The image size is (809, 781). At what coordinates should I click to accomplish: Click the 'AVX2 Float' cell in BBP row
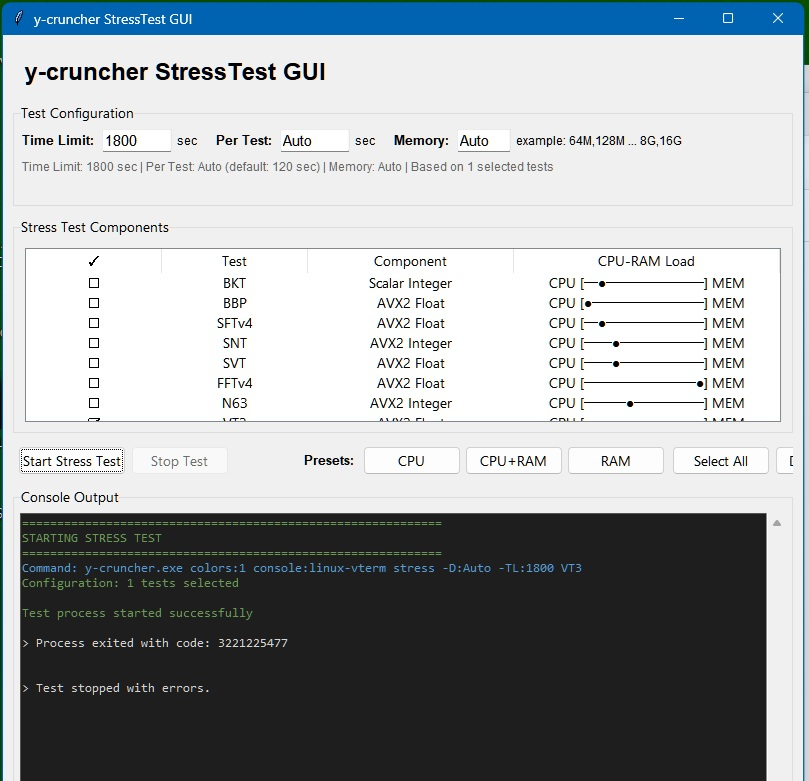point(410,303)
